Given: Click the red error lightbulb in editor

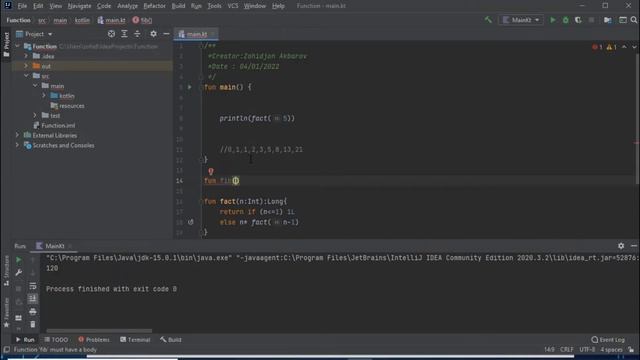Looking at the screenshot, I should [211, 171].
